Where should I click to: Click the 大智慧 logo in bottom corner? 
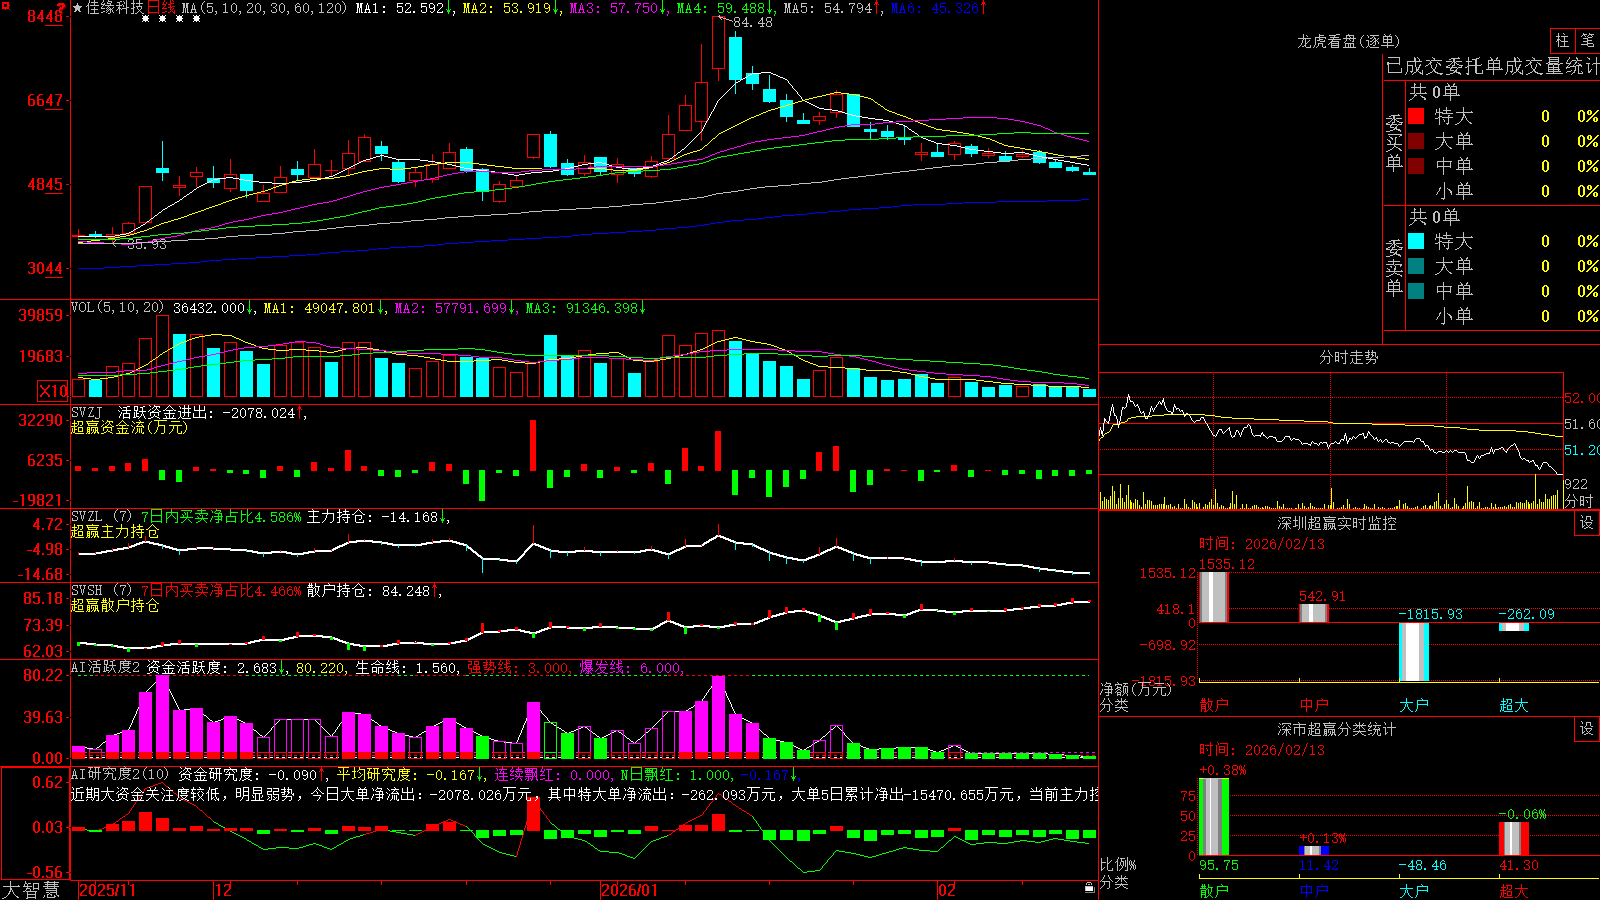click(31, 890)
